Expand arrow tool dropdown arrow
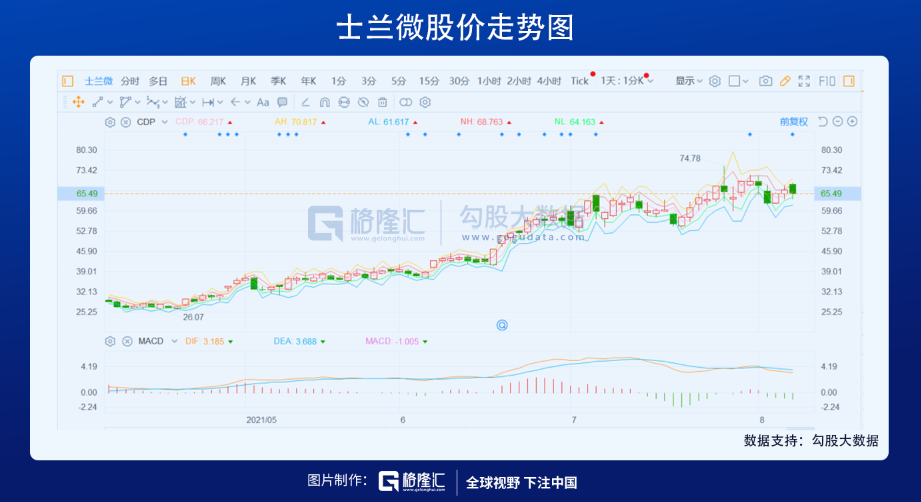This screenshot has height=502, width=921. (x=247, y=103)
